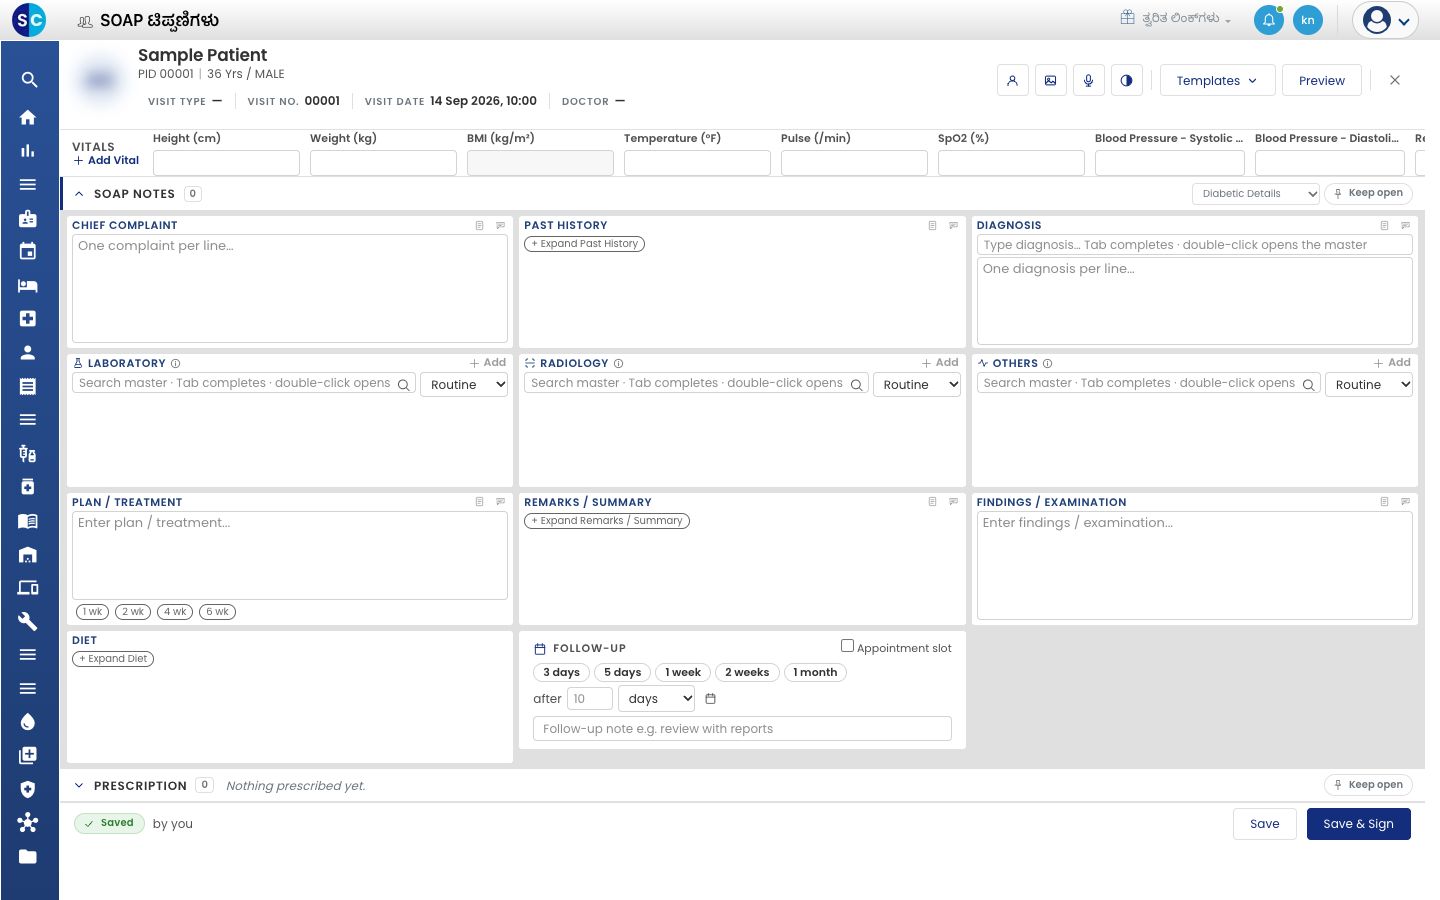Click the Height (cm) input field
The width and height of the screenshot is (1440, 900).
226,163
